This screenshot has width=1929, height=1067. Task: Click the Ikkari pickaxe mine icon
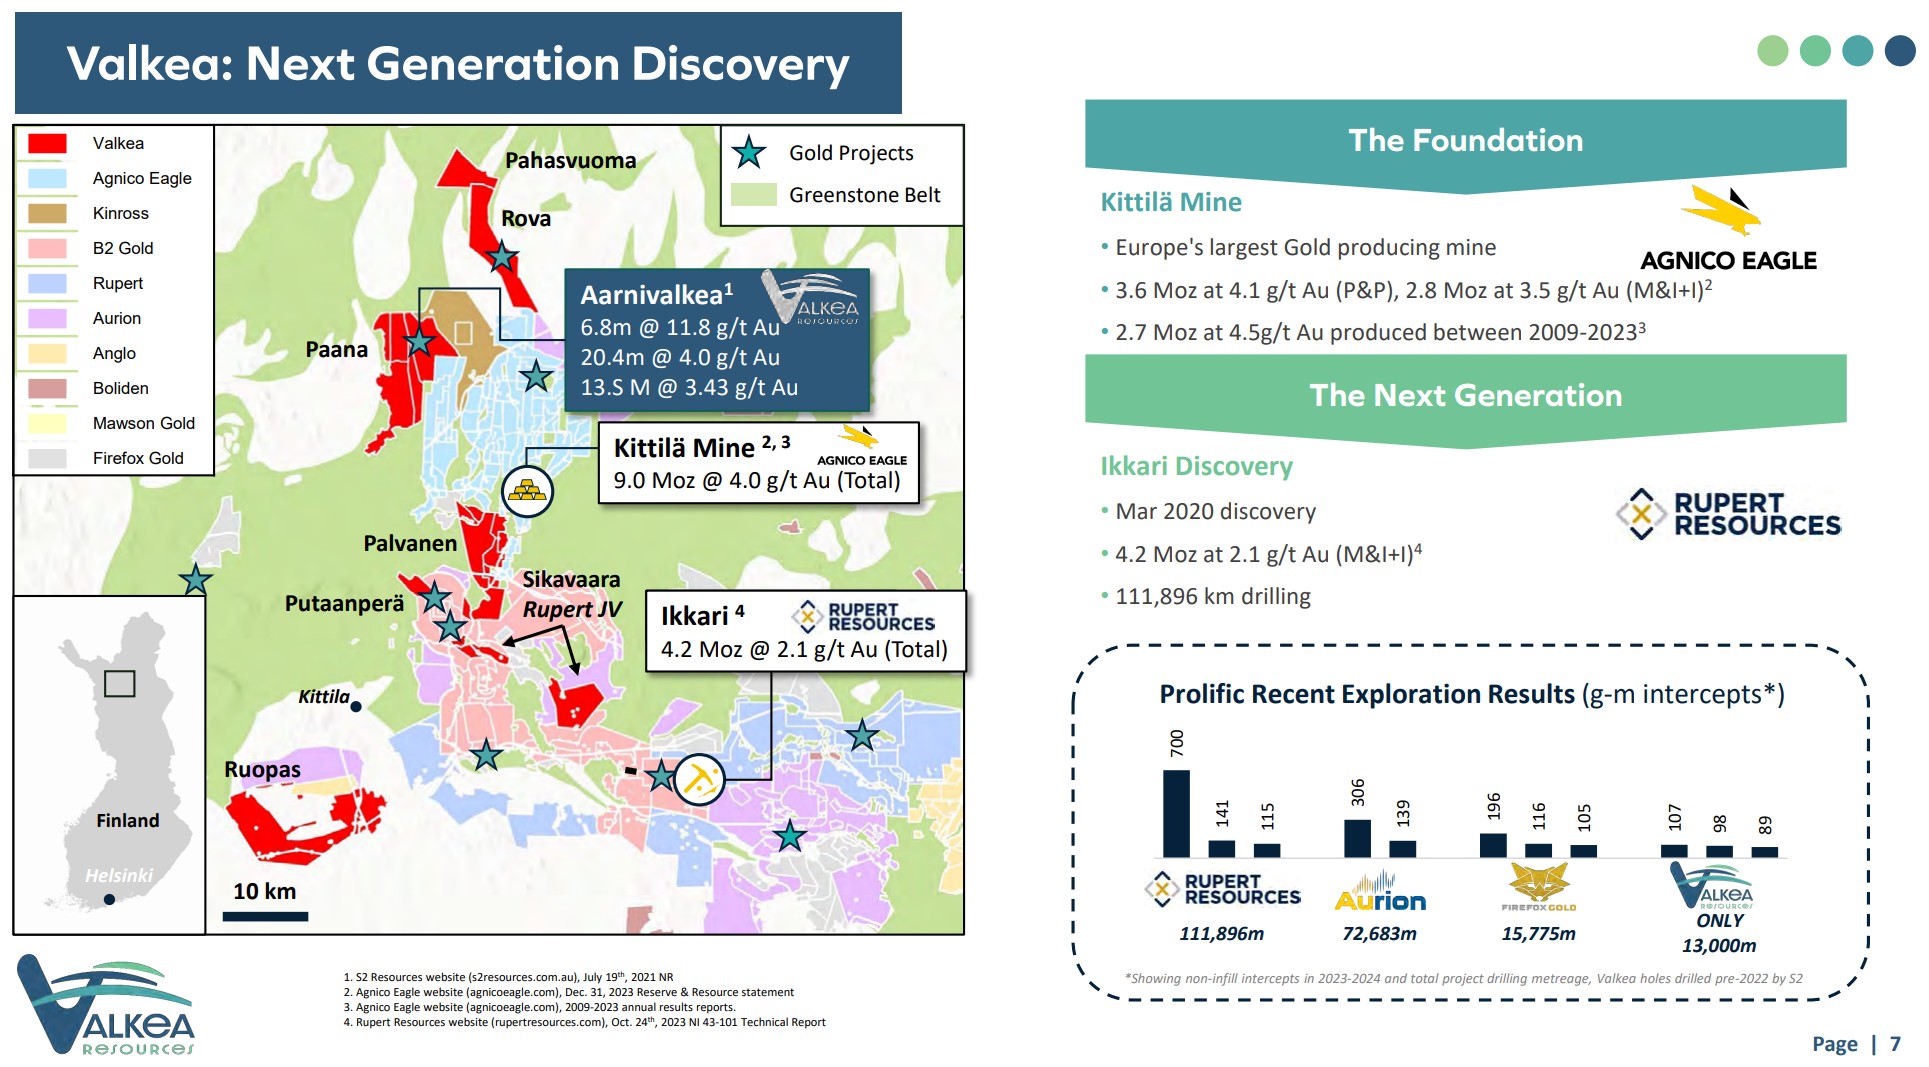(x=699, y=779)
